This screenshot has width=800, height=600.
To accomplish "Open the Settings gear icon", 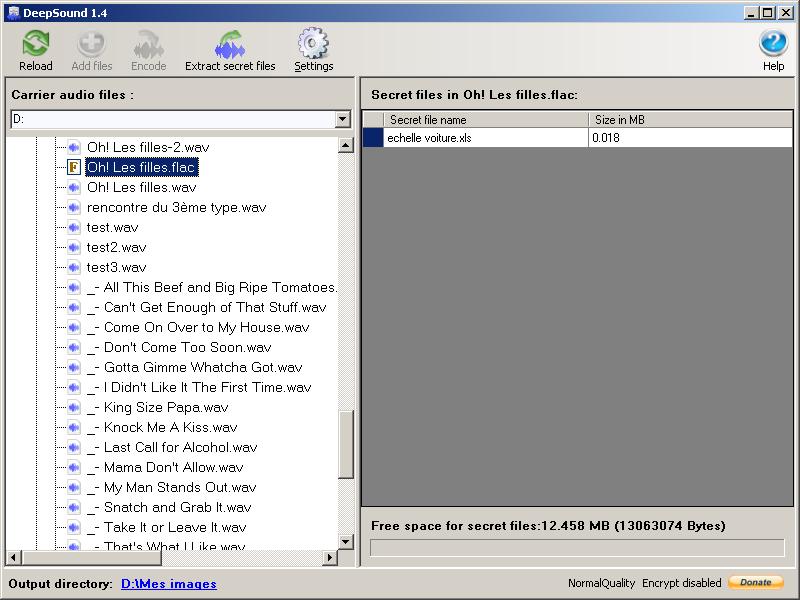I will tap(313, 43).
